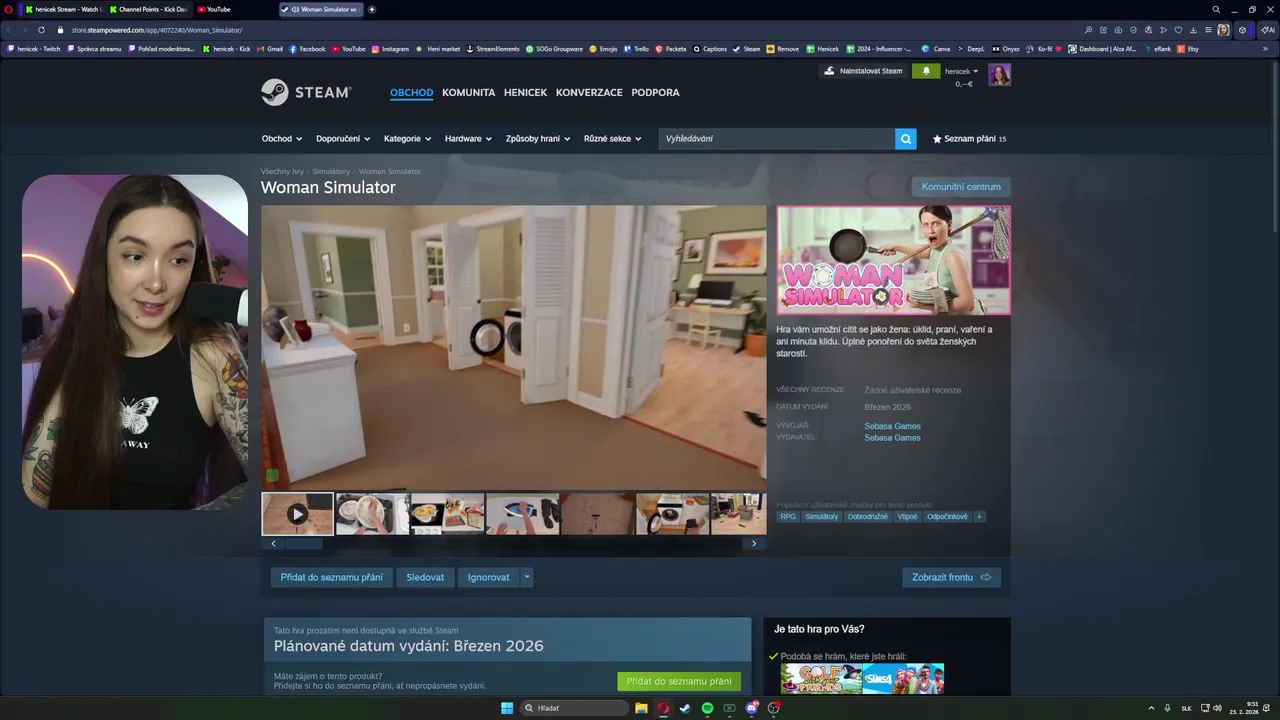The image size is (1280, 720).
Task: Open HENICEK profile menu
Action: [x=525, y=92]
